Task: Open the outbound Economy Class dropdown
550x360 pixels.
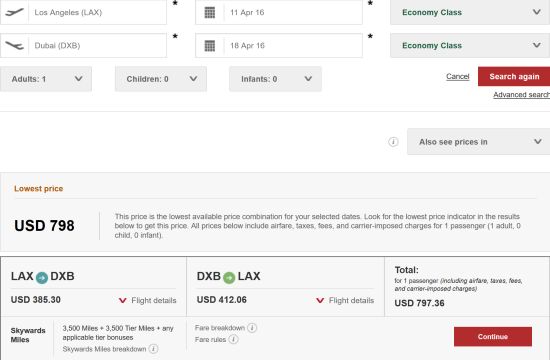Action: [x=470, y=12]
